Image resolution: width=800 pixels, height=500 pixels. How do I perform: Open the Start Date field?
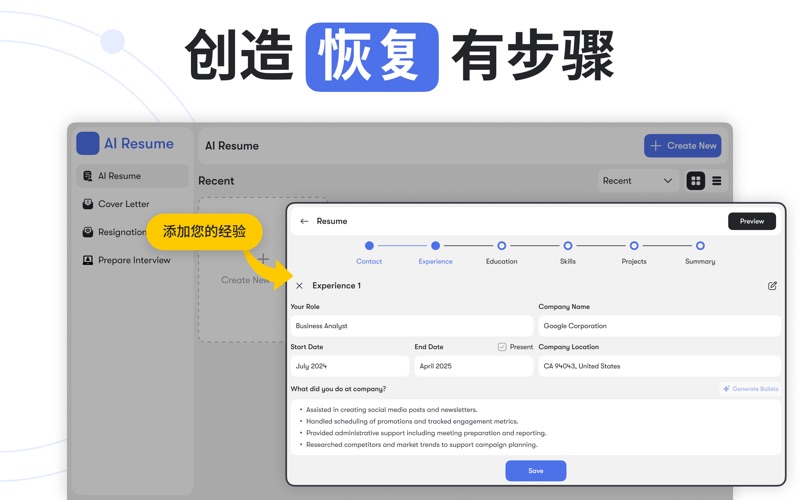click(x=349, y=366)
